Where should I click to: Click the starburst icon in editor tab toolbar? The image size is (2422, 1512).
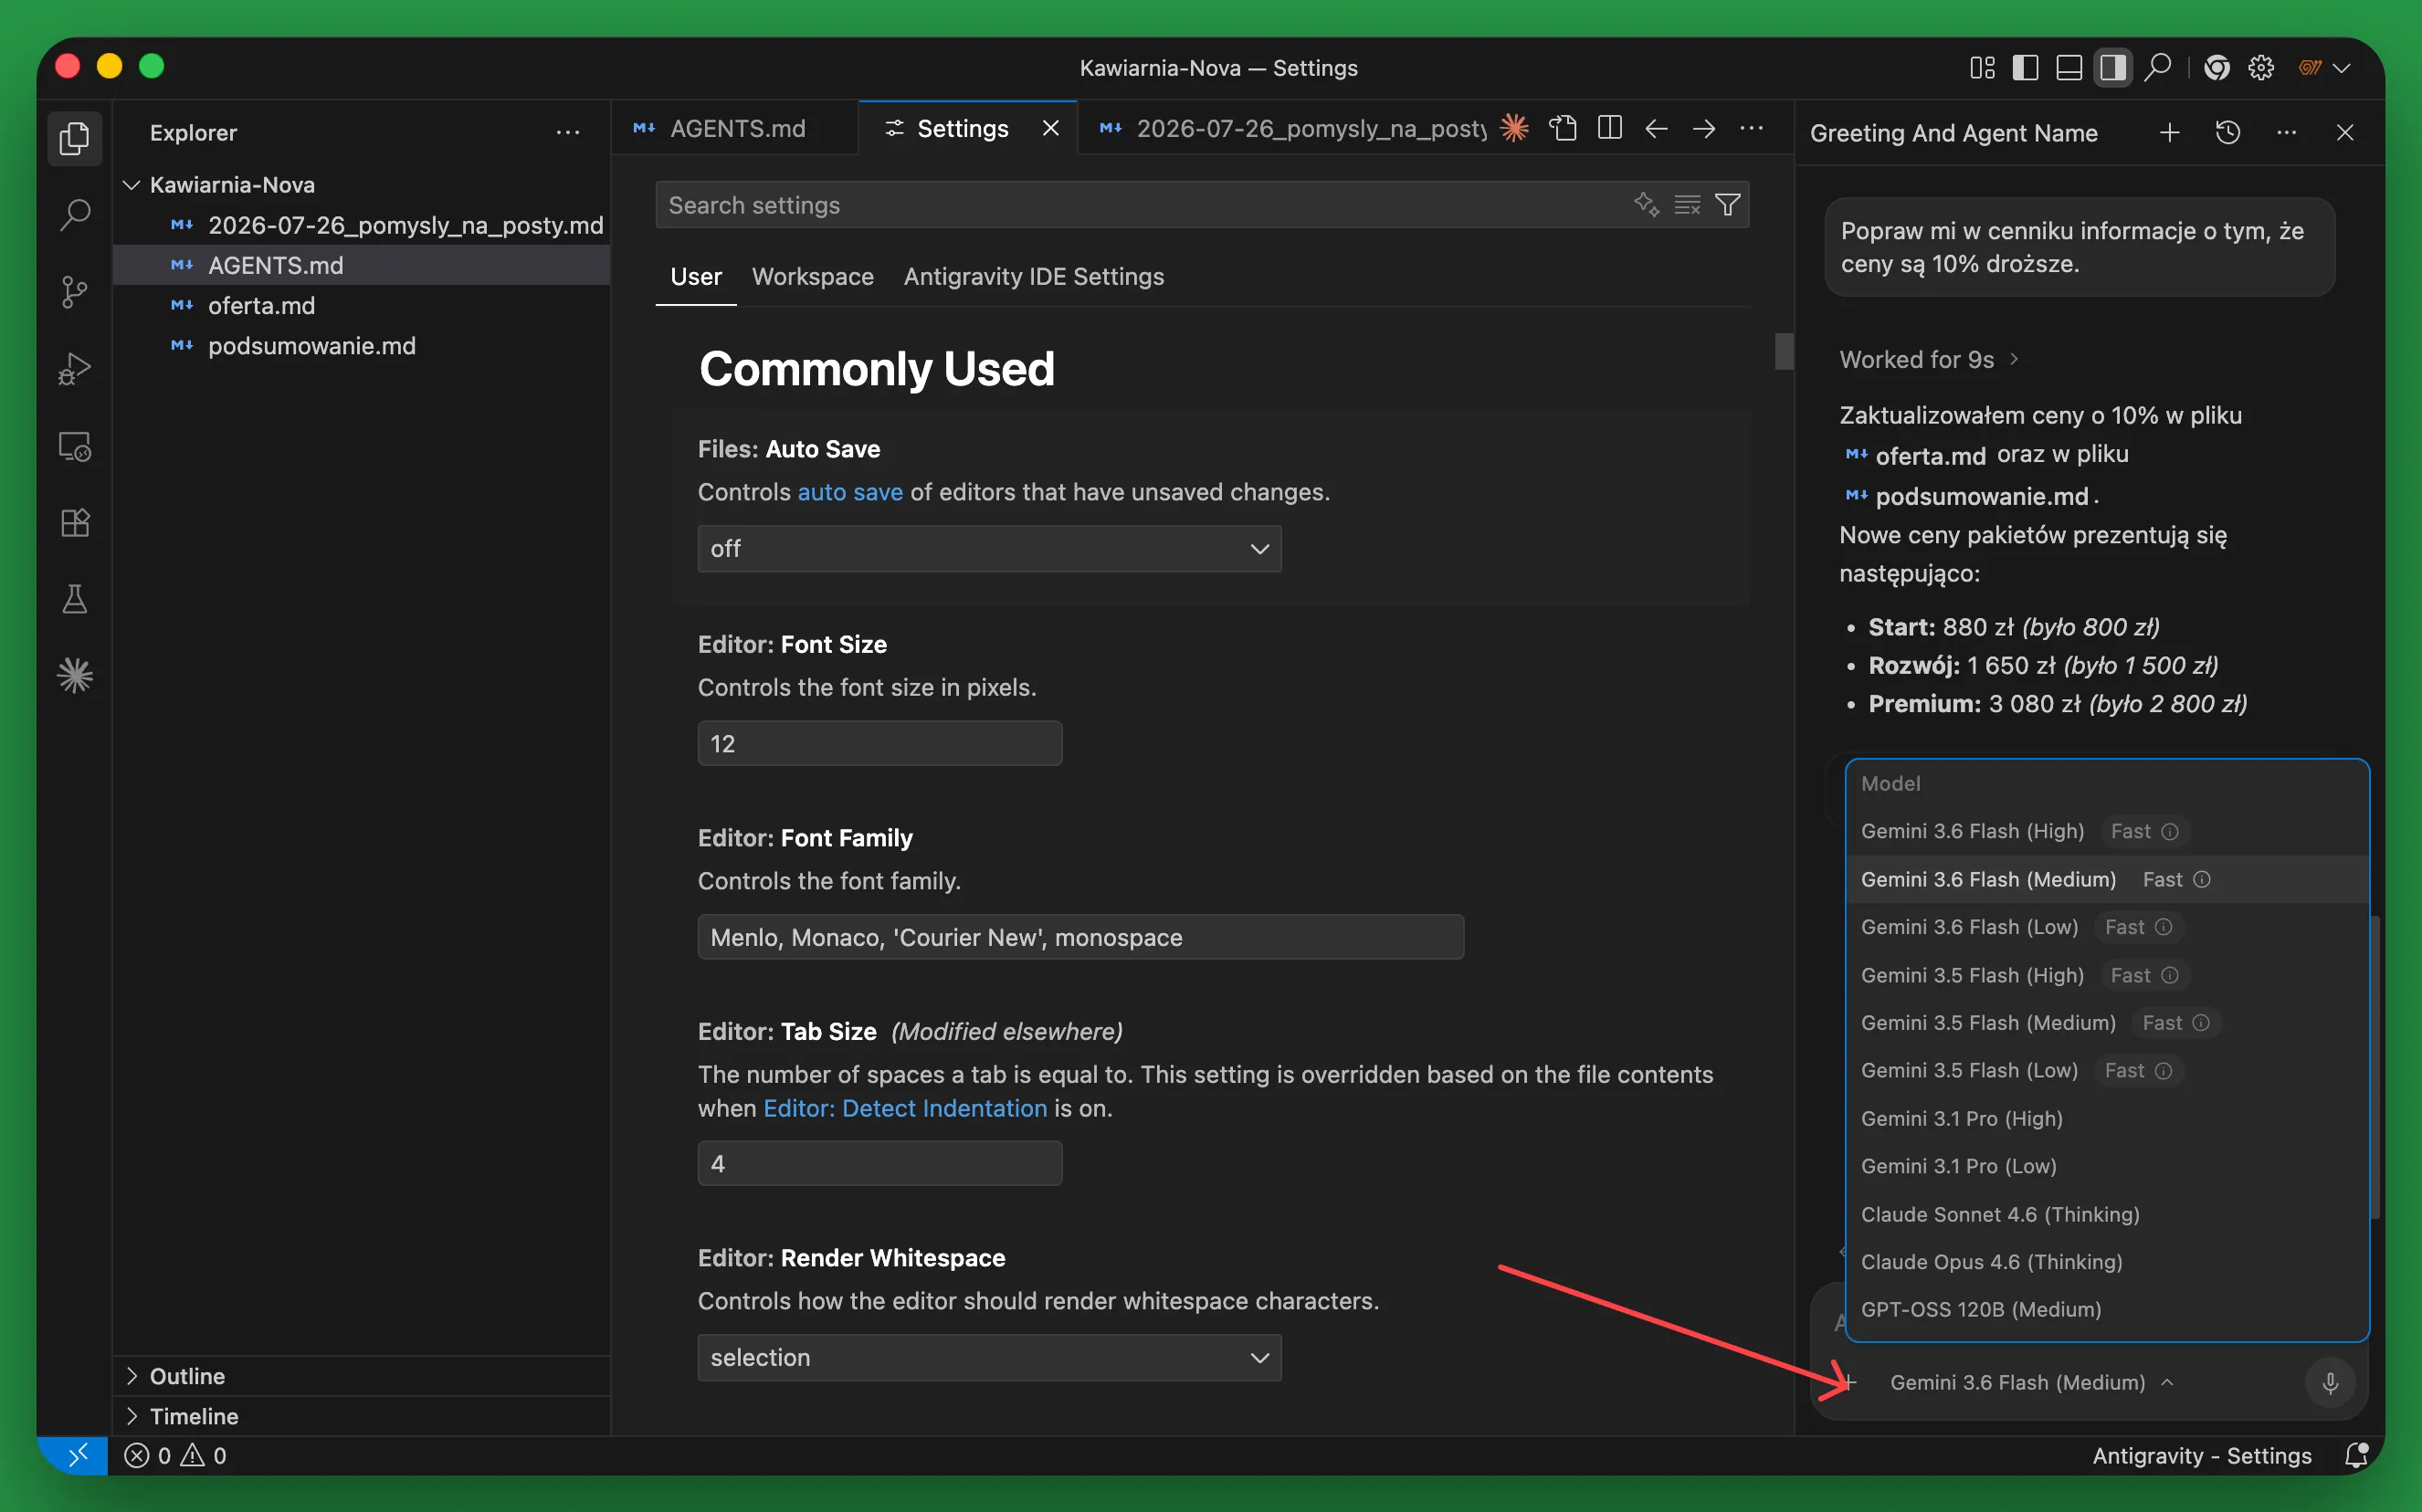pos(1514,128)
